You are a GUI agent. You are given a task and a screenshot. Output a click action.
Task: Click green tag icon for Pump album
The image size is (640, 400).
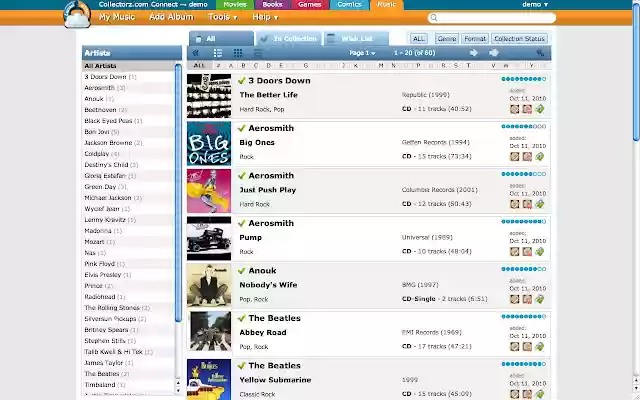540,251
